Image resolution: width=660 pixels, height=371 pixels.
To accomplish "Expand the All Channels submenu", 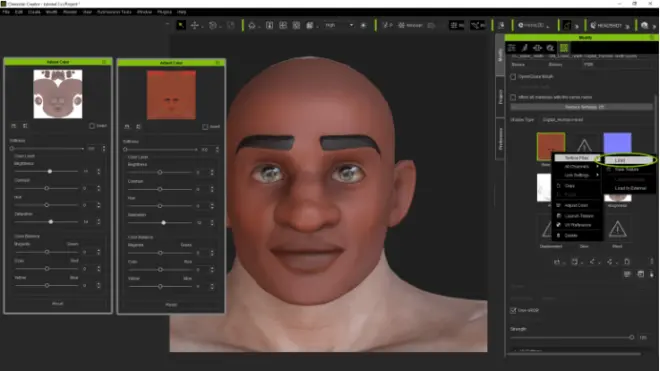I will coord(578,166).
